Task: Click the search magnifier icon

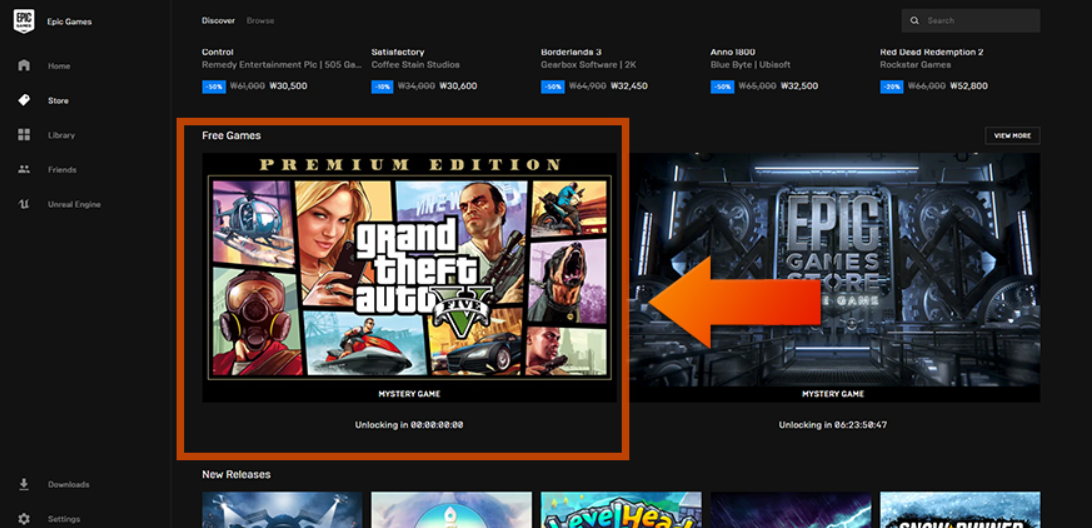Action: (914, 21)
